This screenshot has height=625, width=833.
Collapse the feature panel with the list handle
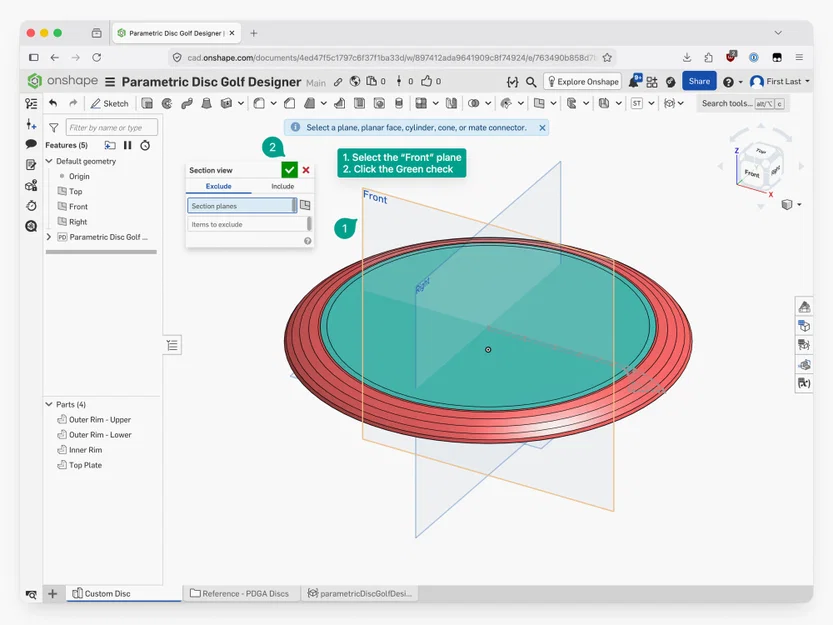[172, 345]
